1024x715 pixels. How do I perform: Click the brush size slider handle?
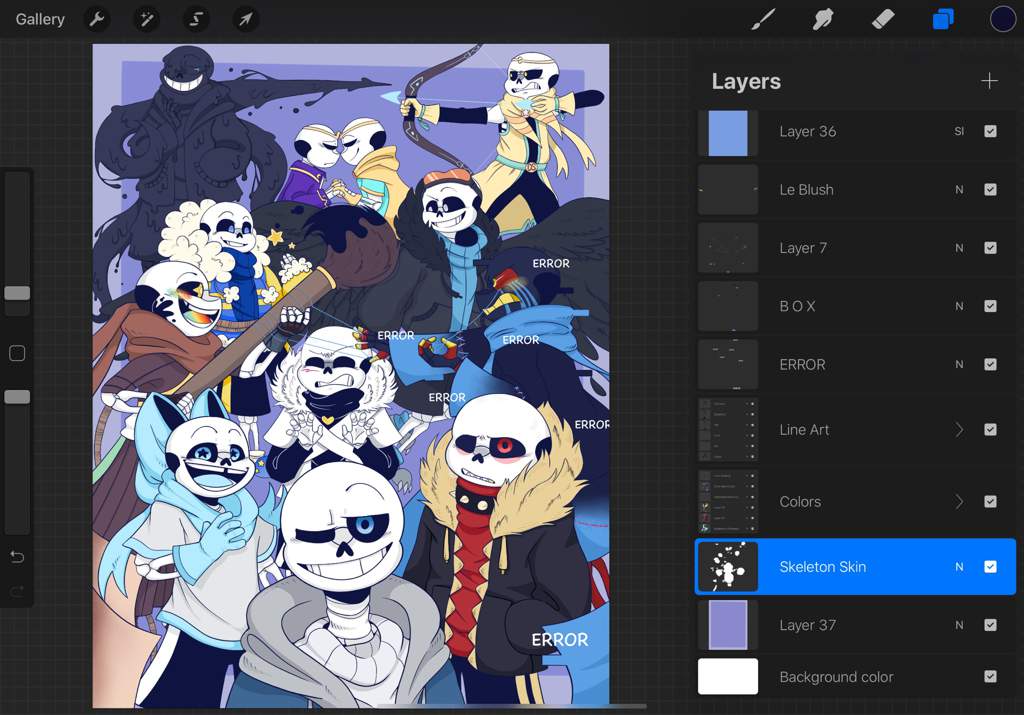click(18, 293)
